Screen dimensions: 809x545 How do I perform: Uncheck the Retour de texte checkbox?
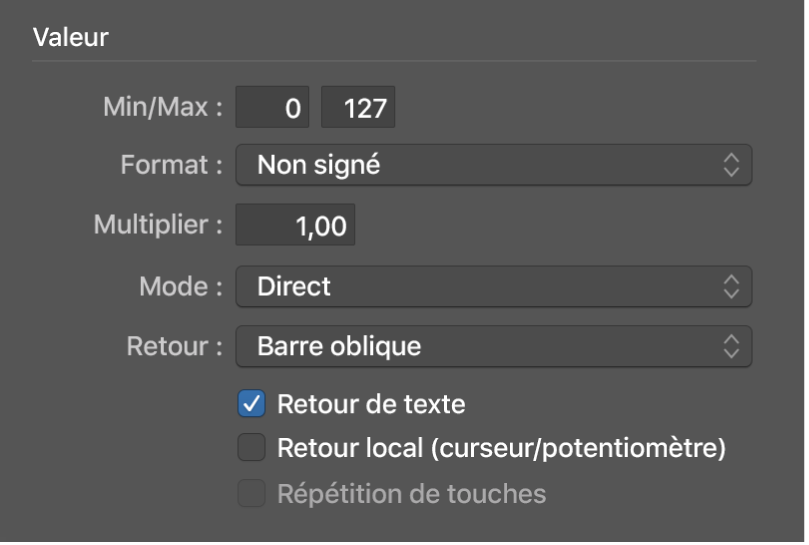click(252, 405)
